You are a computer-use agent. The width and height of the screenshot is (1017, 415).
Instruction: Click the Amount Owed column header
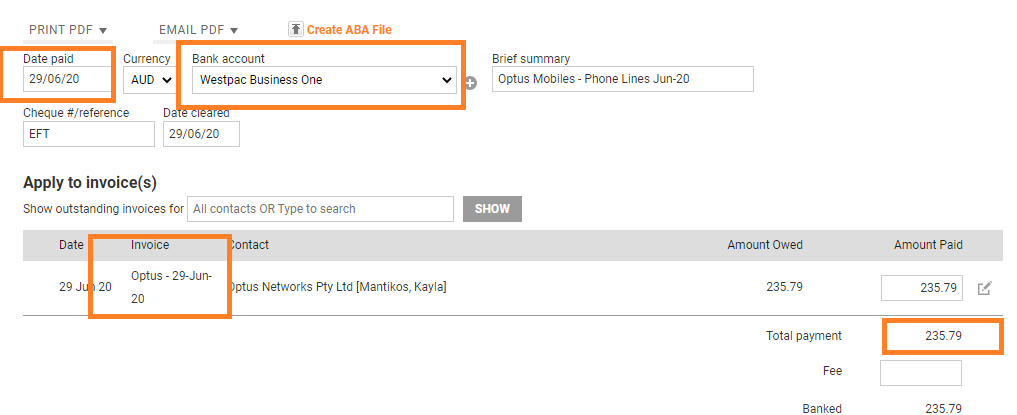pos(764,245)
